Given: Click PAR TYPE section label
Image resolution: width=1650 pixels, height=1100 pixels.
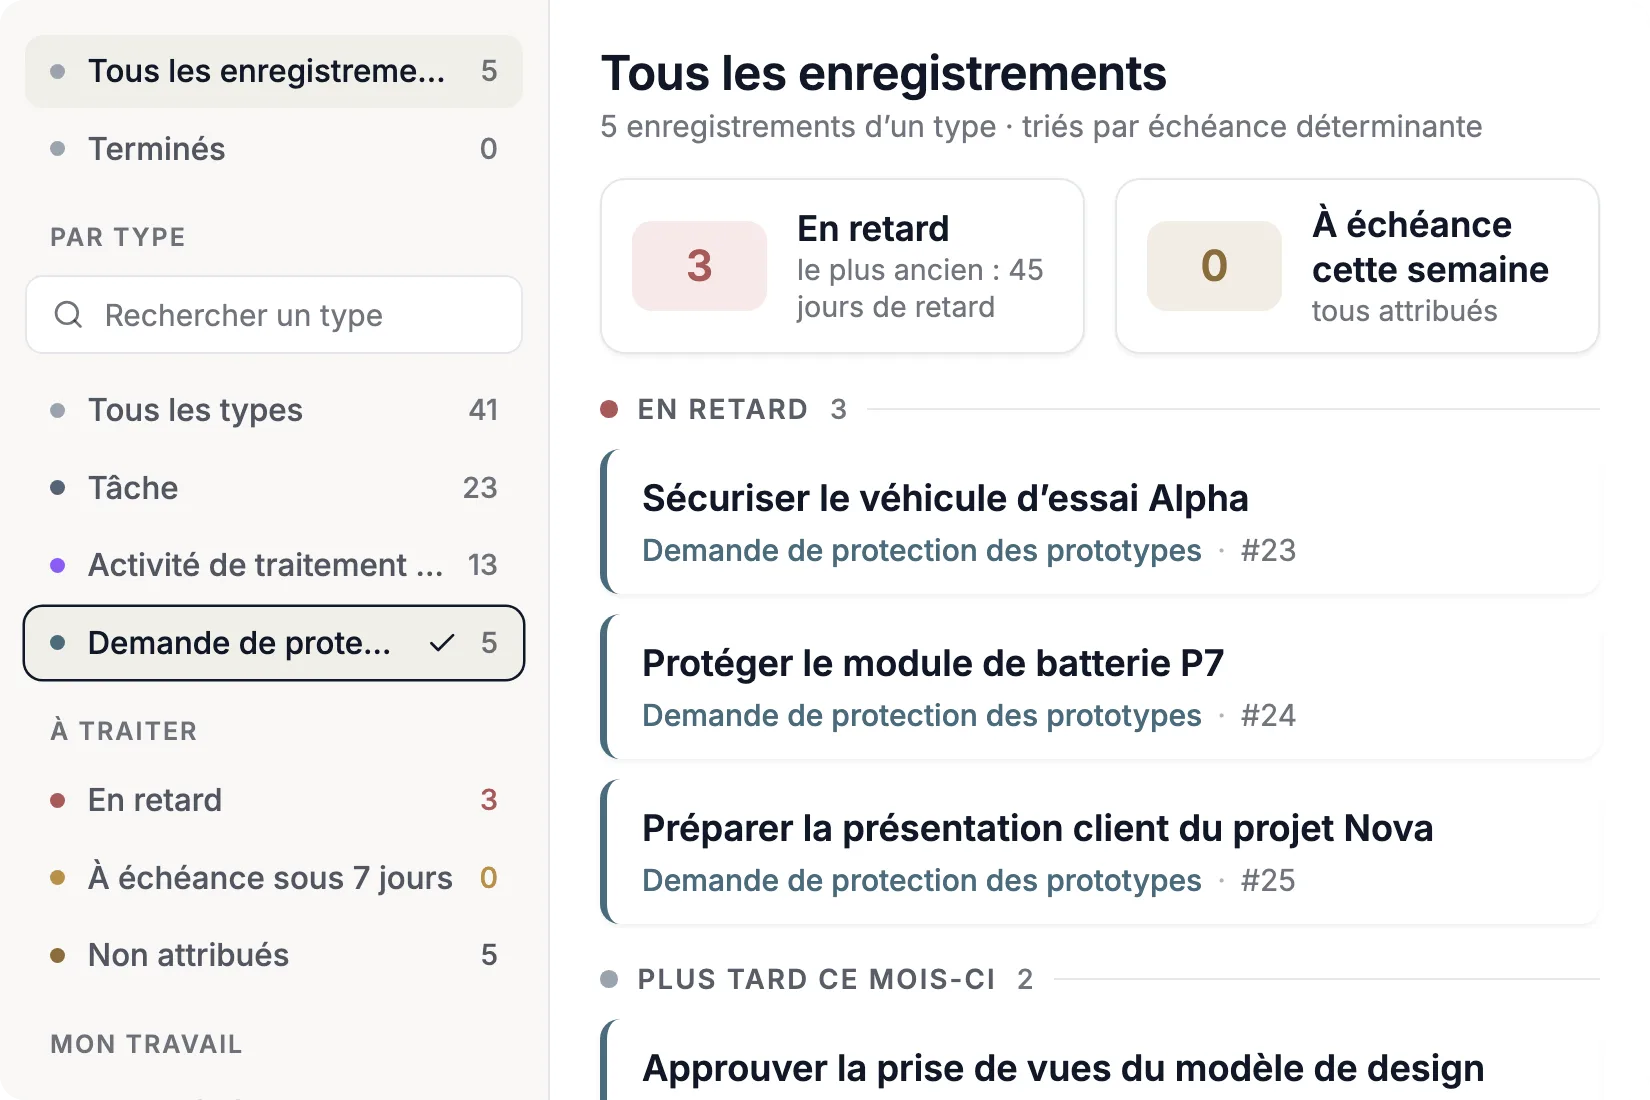Looking at the screenshot, I should (x=118, y=237).
